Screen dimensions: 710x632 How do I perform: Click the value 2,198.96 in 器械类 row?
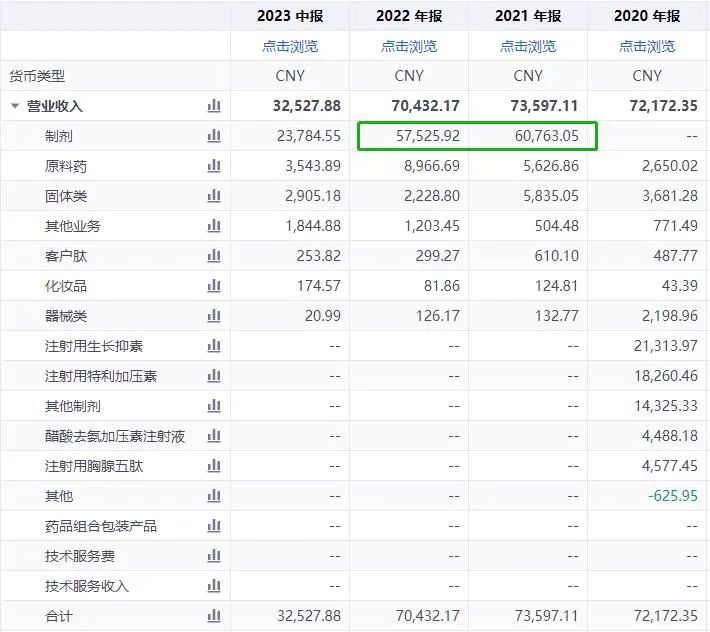(x=670, y=316)
